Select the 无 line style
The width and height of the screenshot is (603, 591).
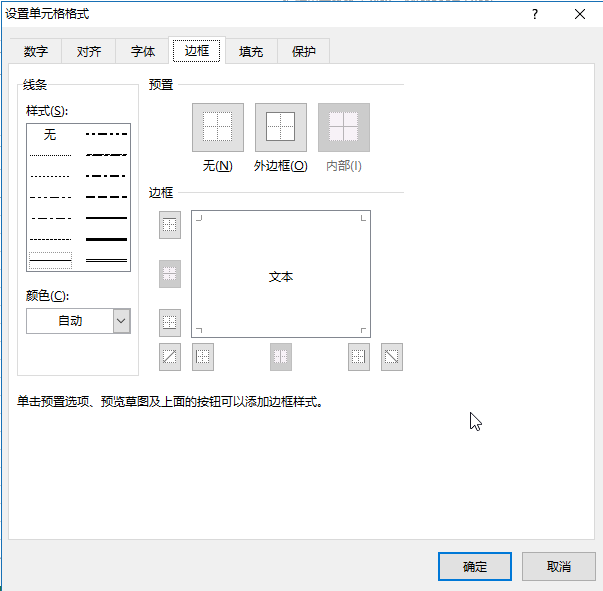tap(50, 134)
